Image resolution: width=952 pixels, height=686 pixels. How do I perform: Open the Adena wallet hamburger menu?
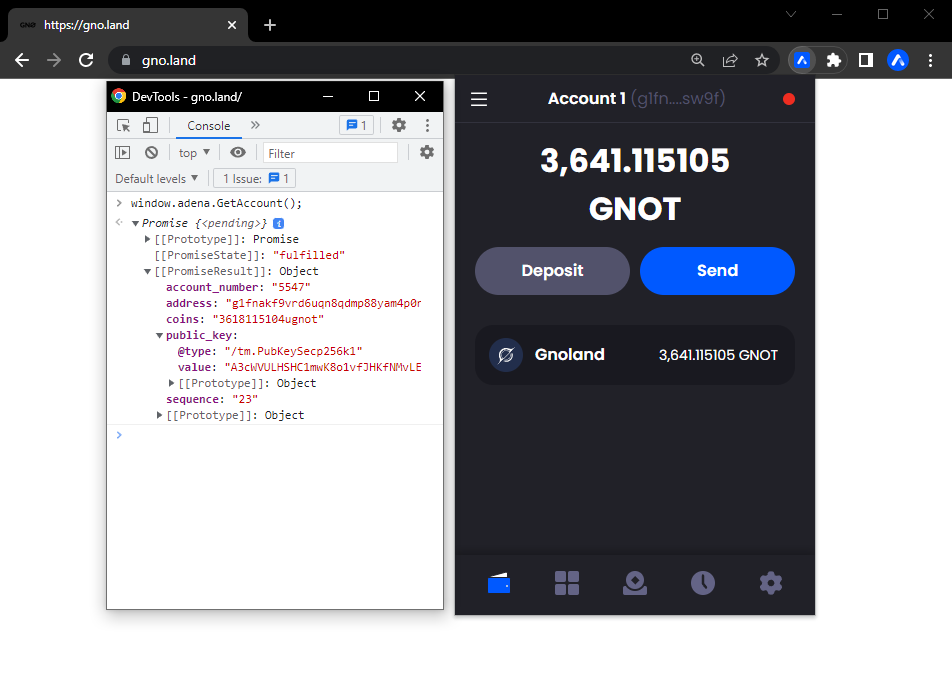tap(478, 99)
